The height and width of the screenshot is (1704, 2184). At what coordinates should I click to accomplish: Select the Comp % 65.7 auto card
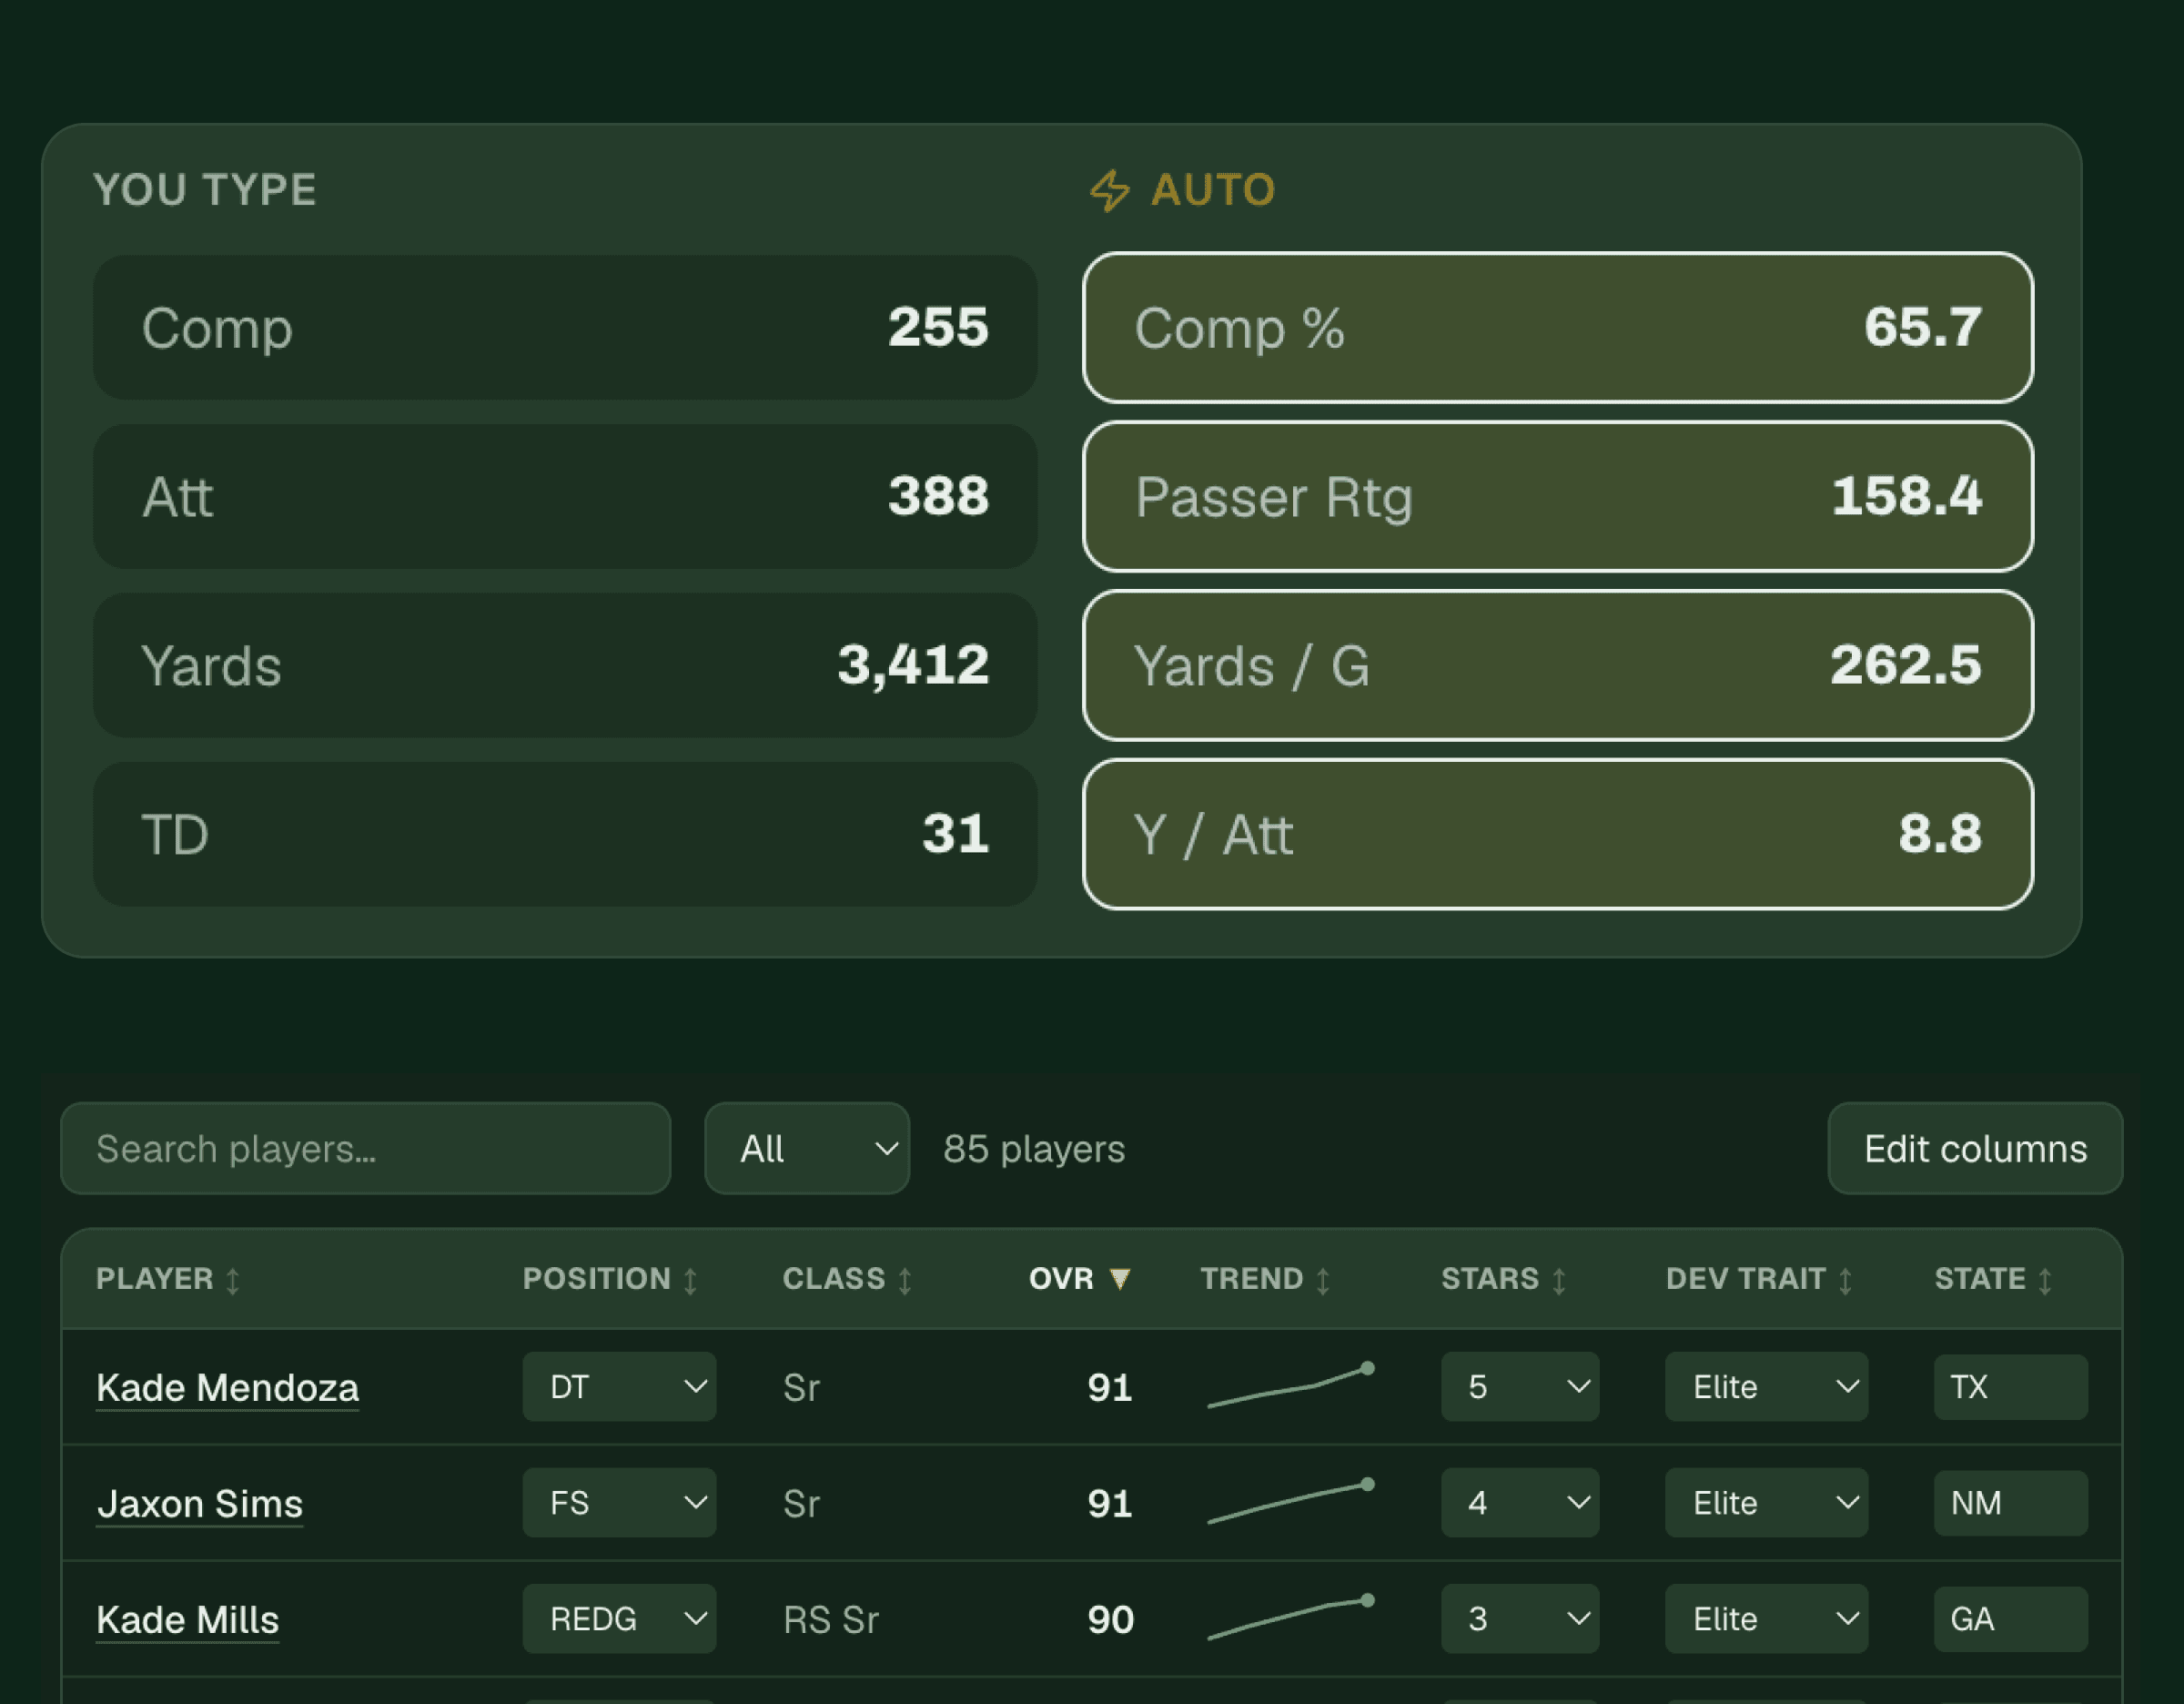click(x=1558, y=327)
